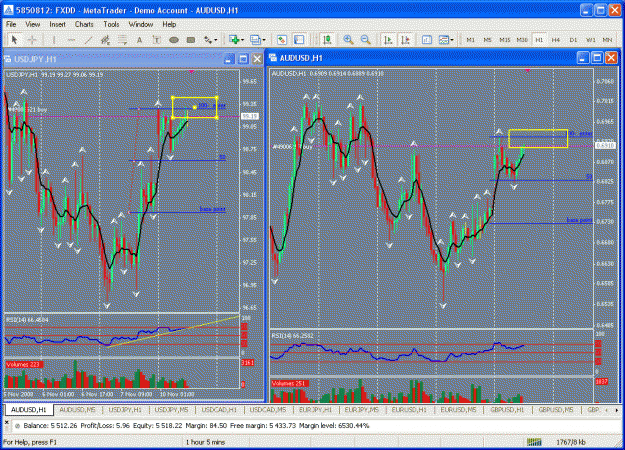Activate the crosshair tool
This screenshot has width=625, height=450.
[x=32, y=39]
